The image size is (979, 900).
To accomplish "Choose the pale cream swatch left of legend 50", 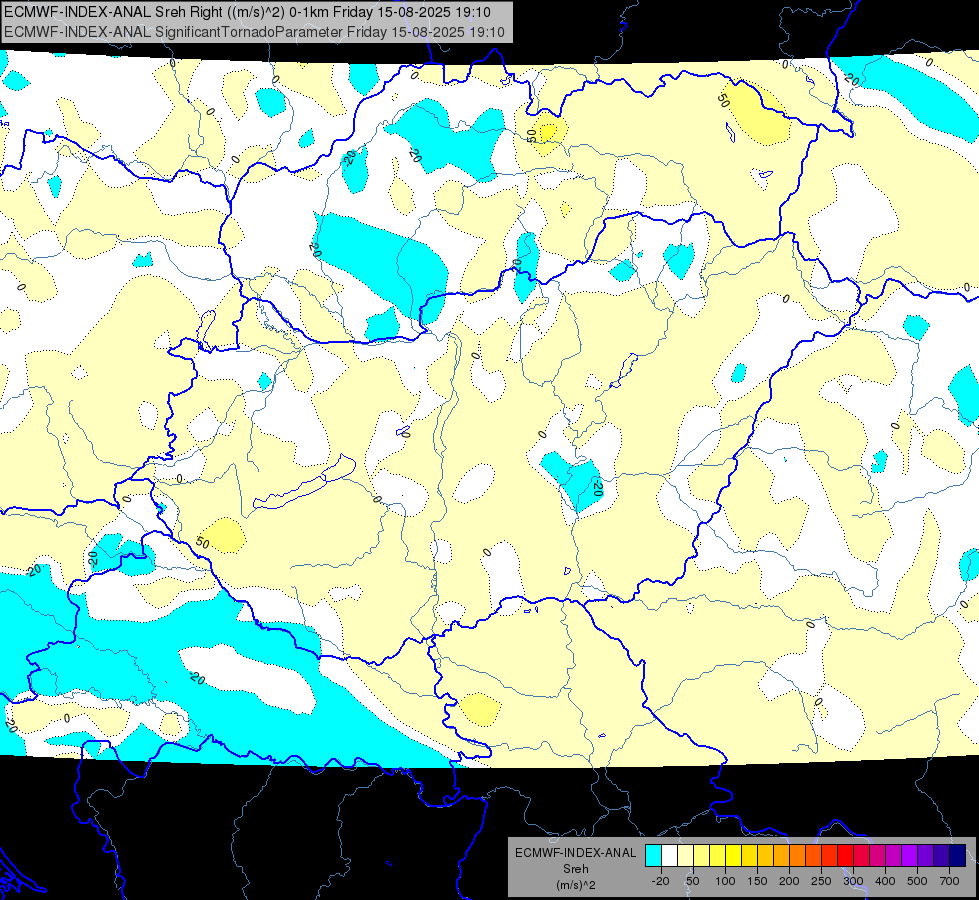I will 686,855.
